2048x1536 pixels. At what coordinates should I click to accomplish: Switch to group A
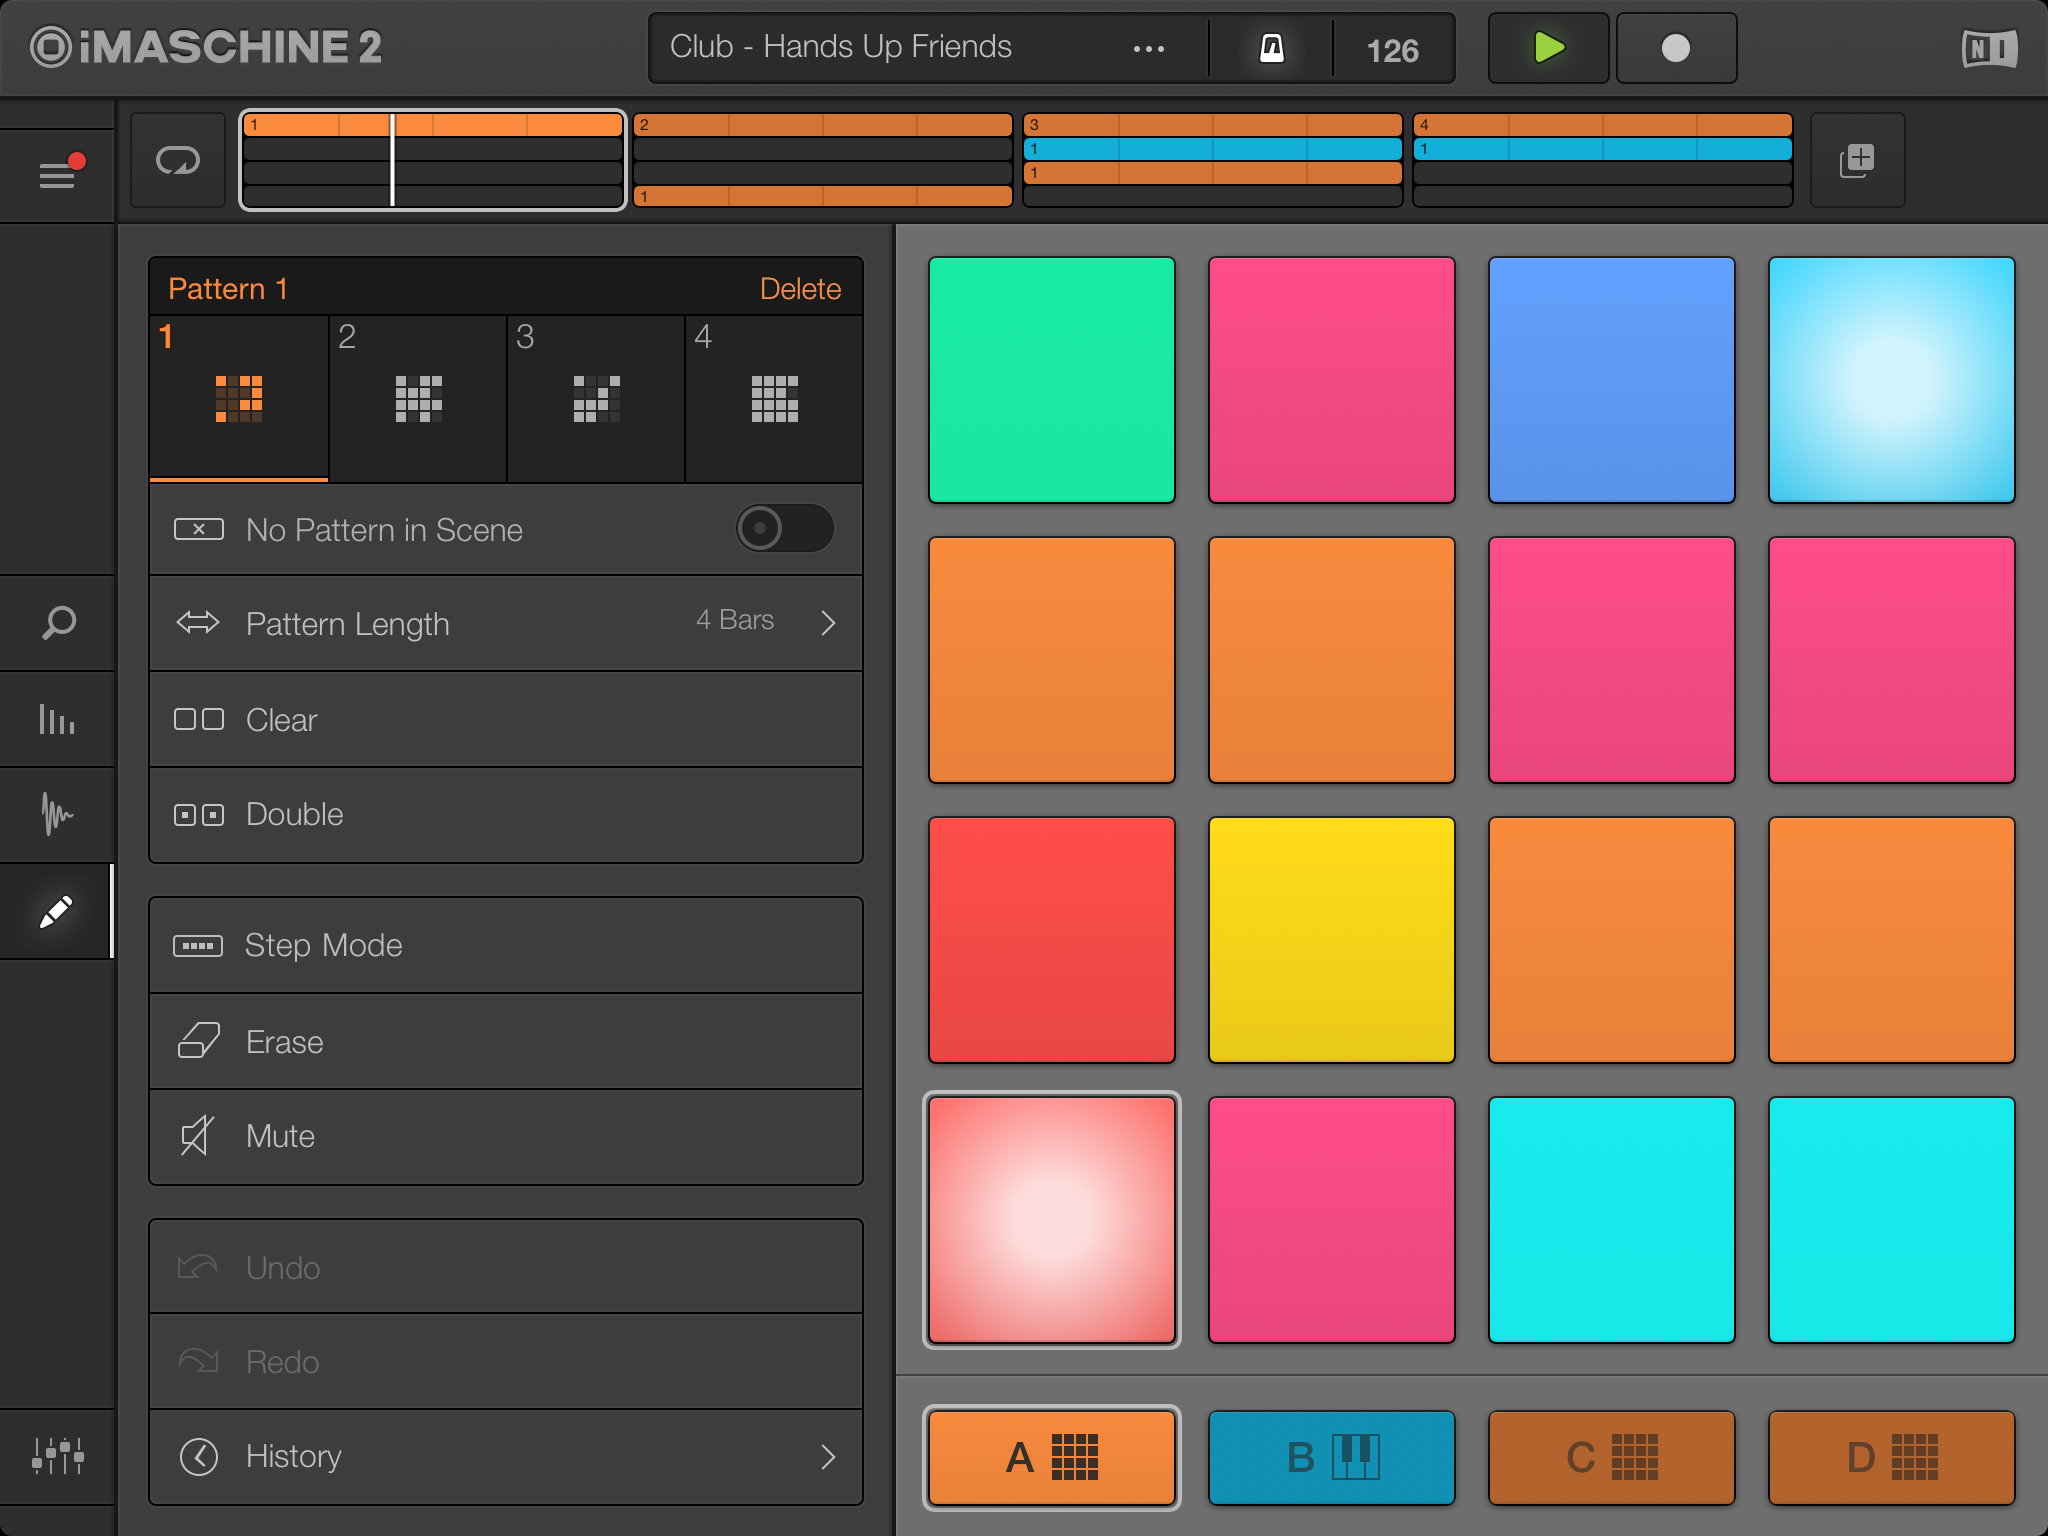point(1052,1457)
